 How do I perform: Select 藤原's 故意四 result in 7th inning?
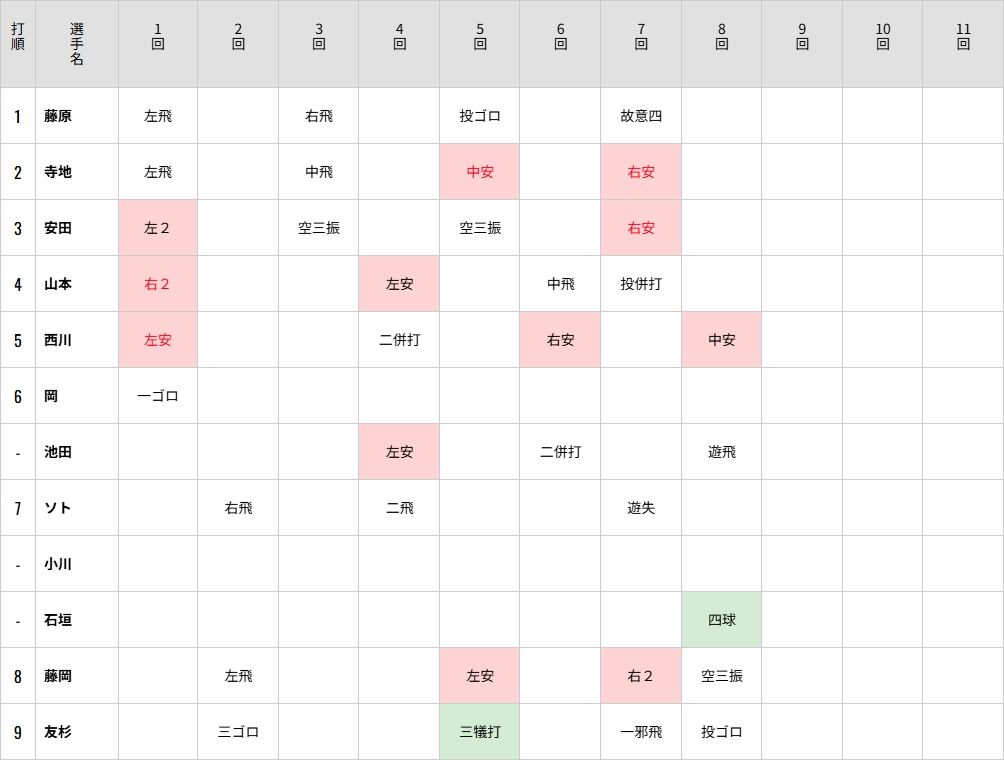[x=641, y=116]
